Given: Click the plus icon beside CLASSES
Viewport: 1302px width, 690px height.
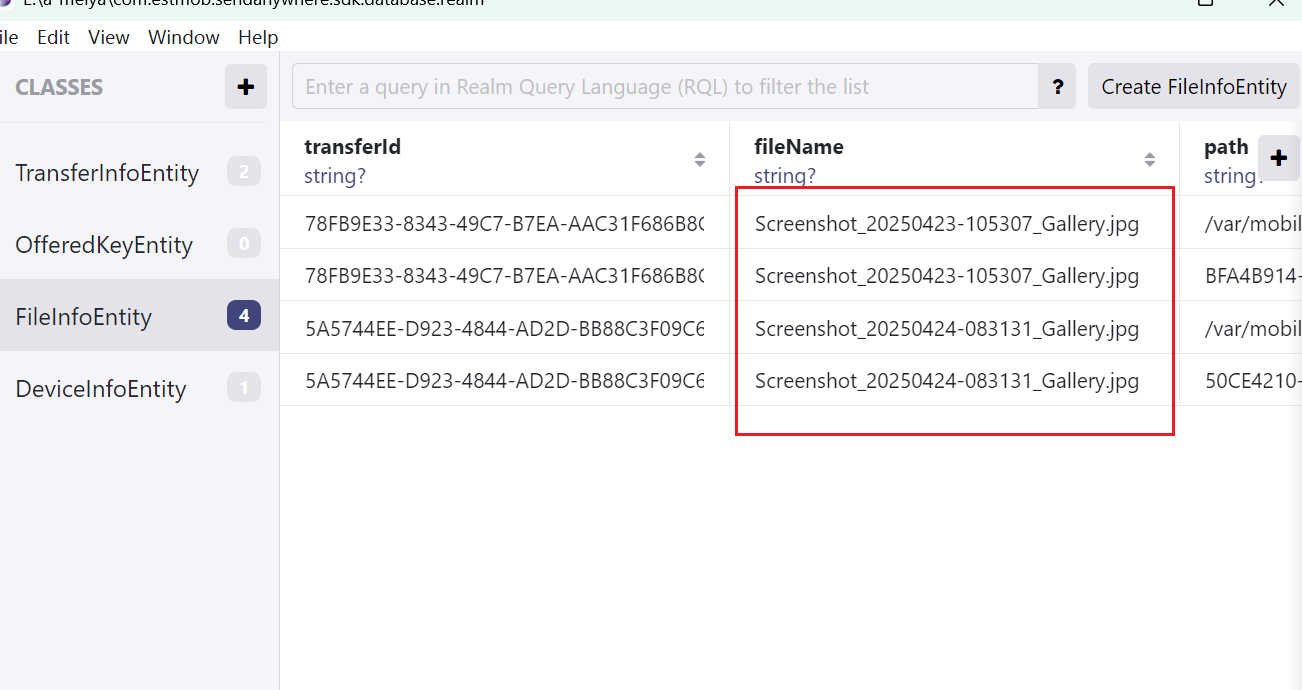Looking at the screenshot, I should point(245,87).
